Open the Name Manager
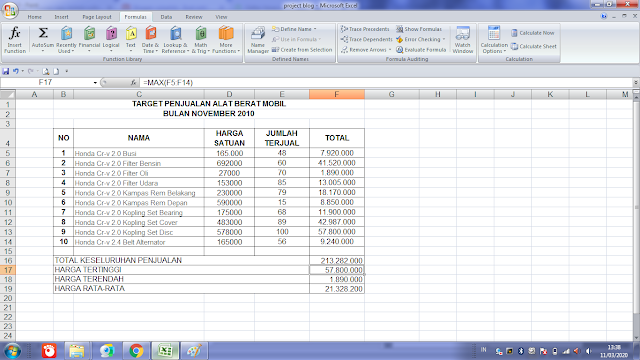Viewport: 640px width, 360px height. point(258,40)
